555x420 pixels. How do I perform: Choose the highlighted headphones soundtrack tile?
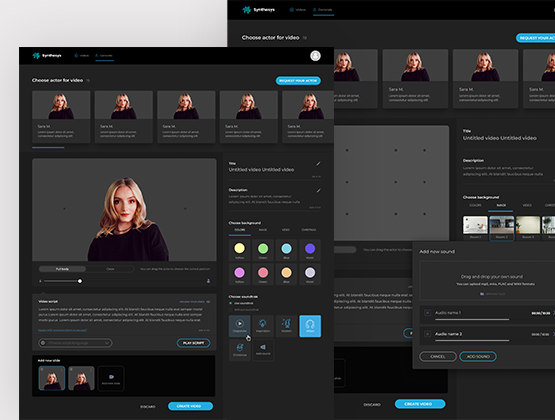[310, 326]
